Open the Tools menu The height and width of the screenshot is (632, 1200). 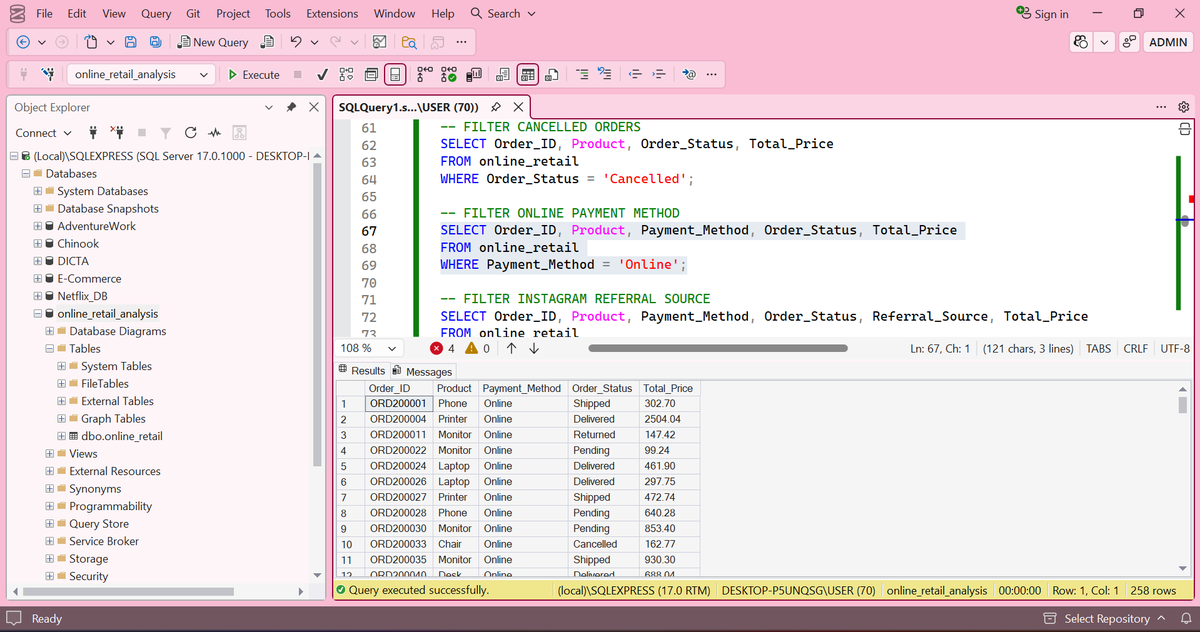point(278,14)
